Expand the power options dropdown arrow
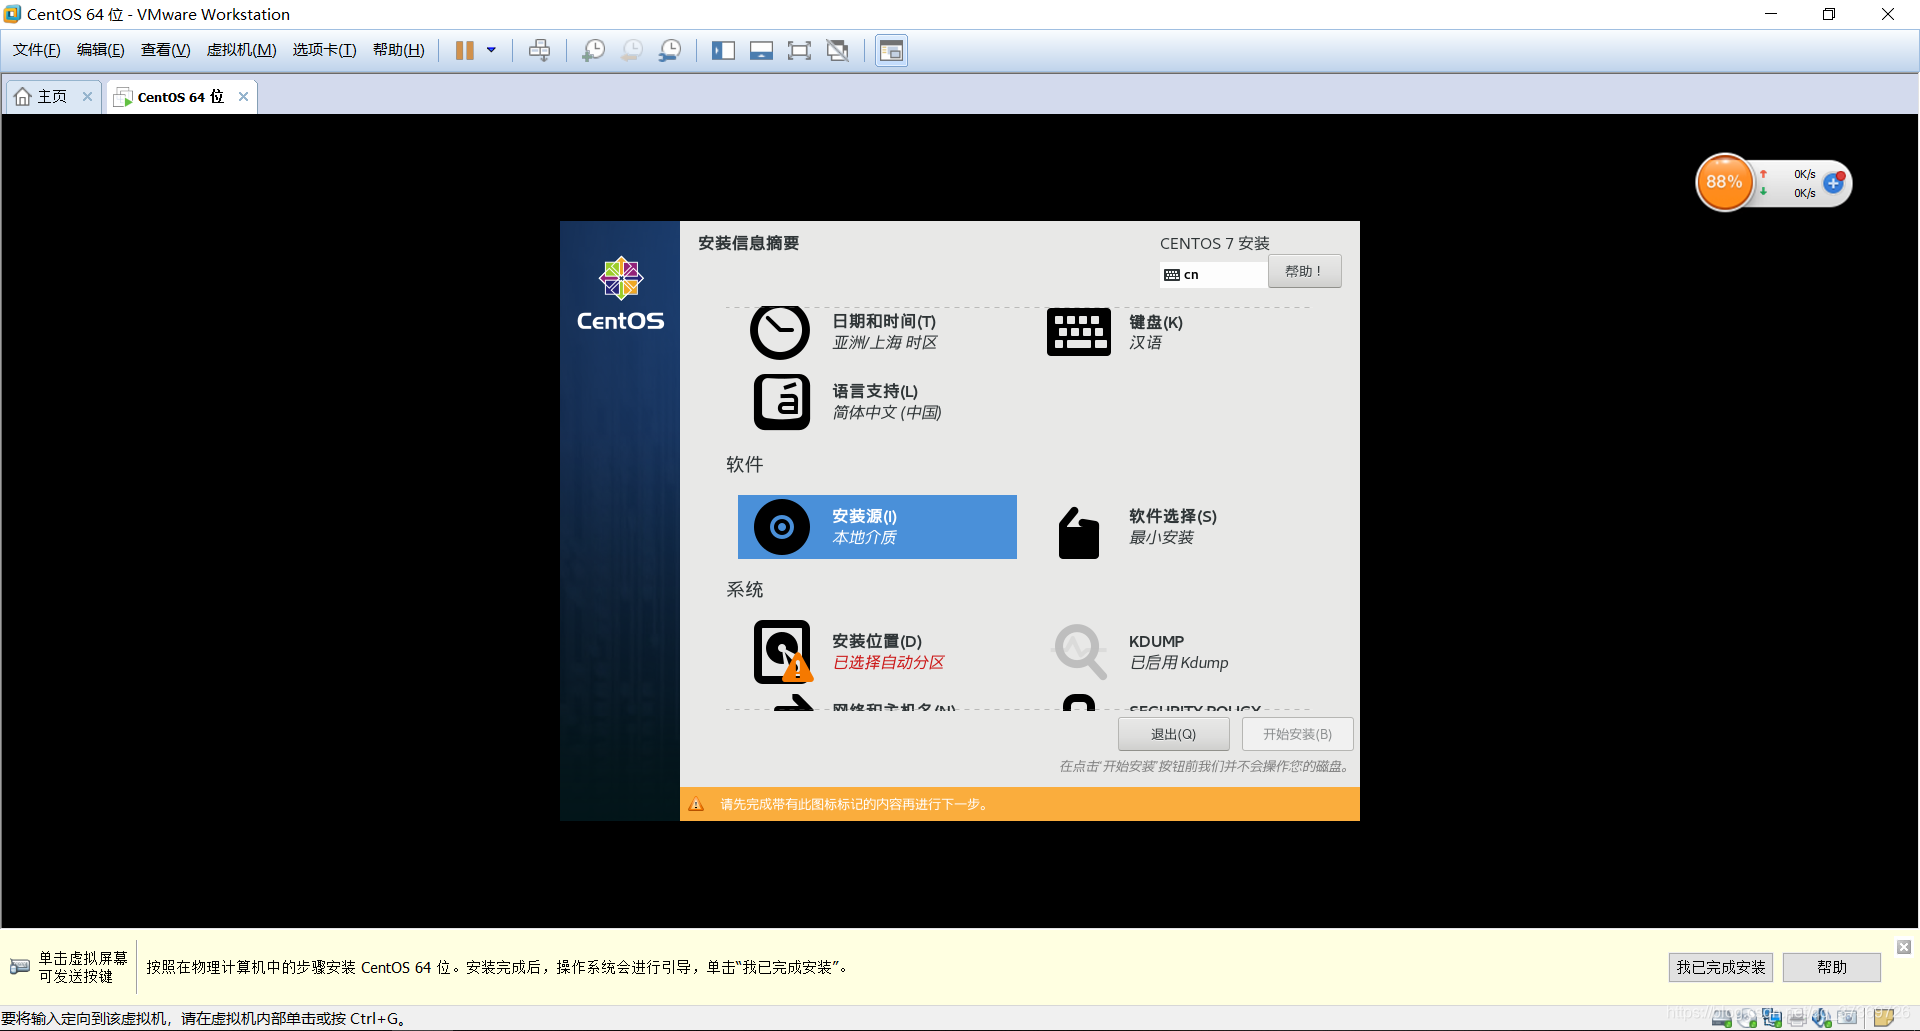Image resolution: width=1920 pixels, height=1031 pixels. (x=491, y=50)
